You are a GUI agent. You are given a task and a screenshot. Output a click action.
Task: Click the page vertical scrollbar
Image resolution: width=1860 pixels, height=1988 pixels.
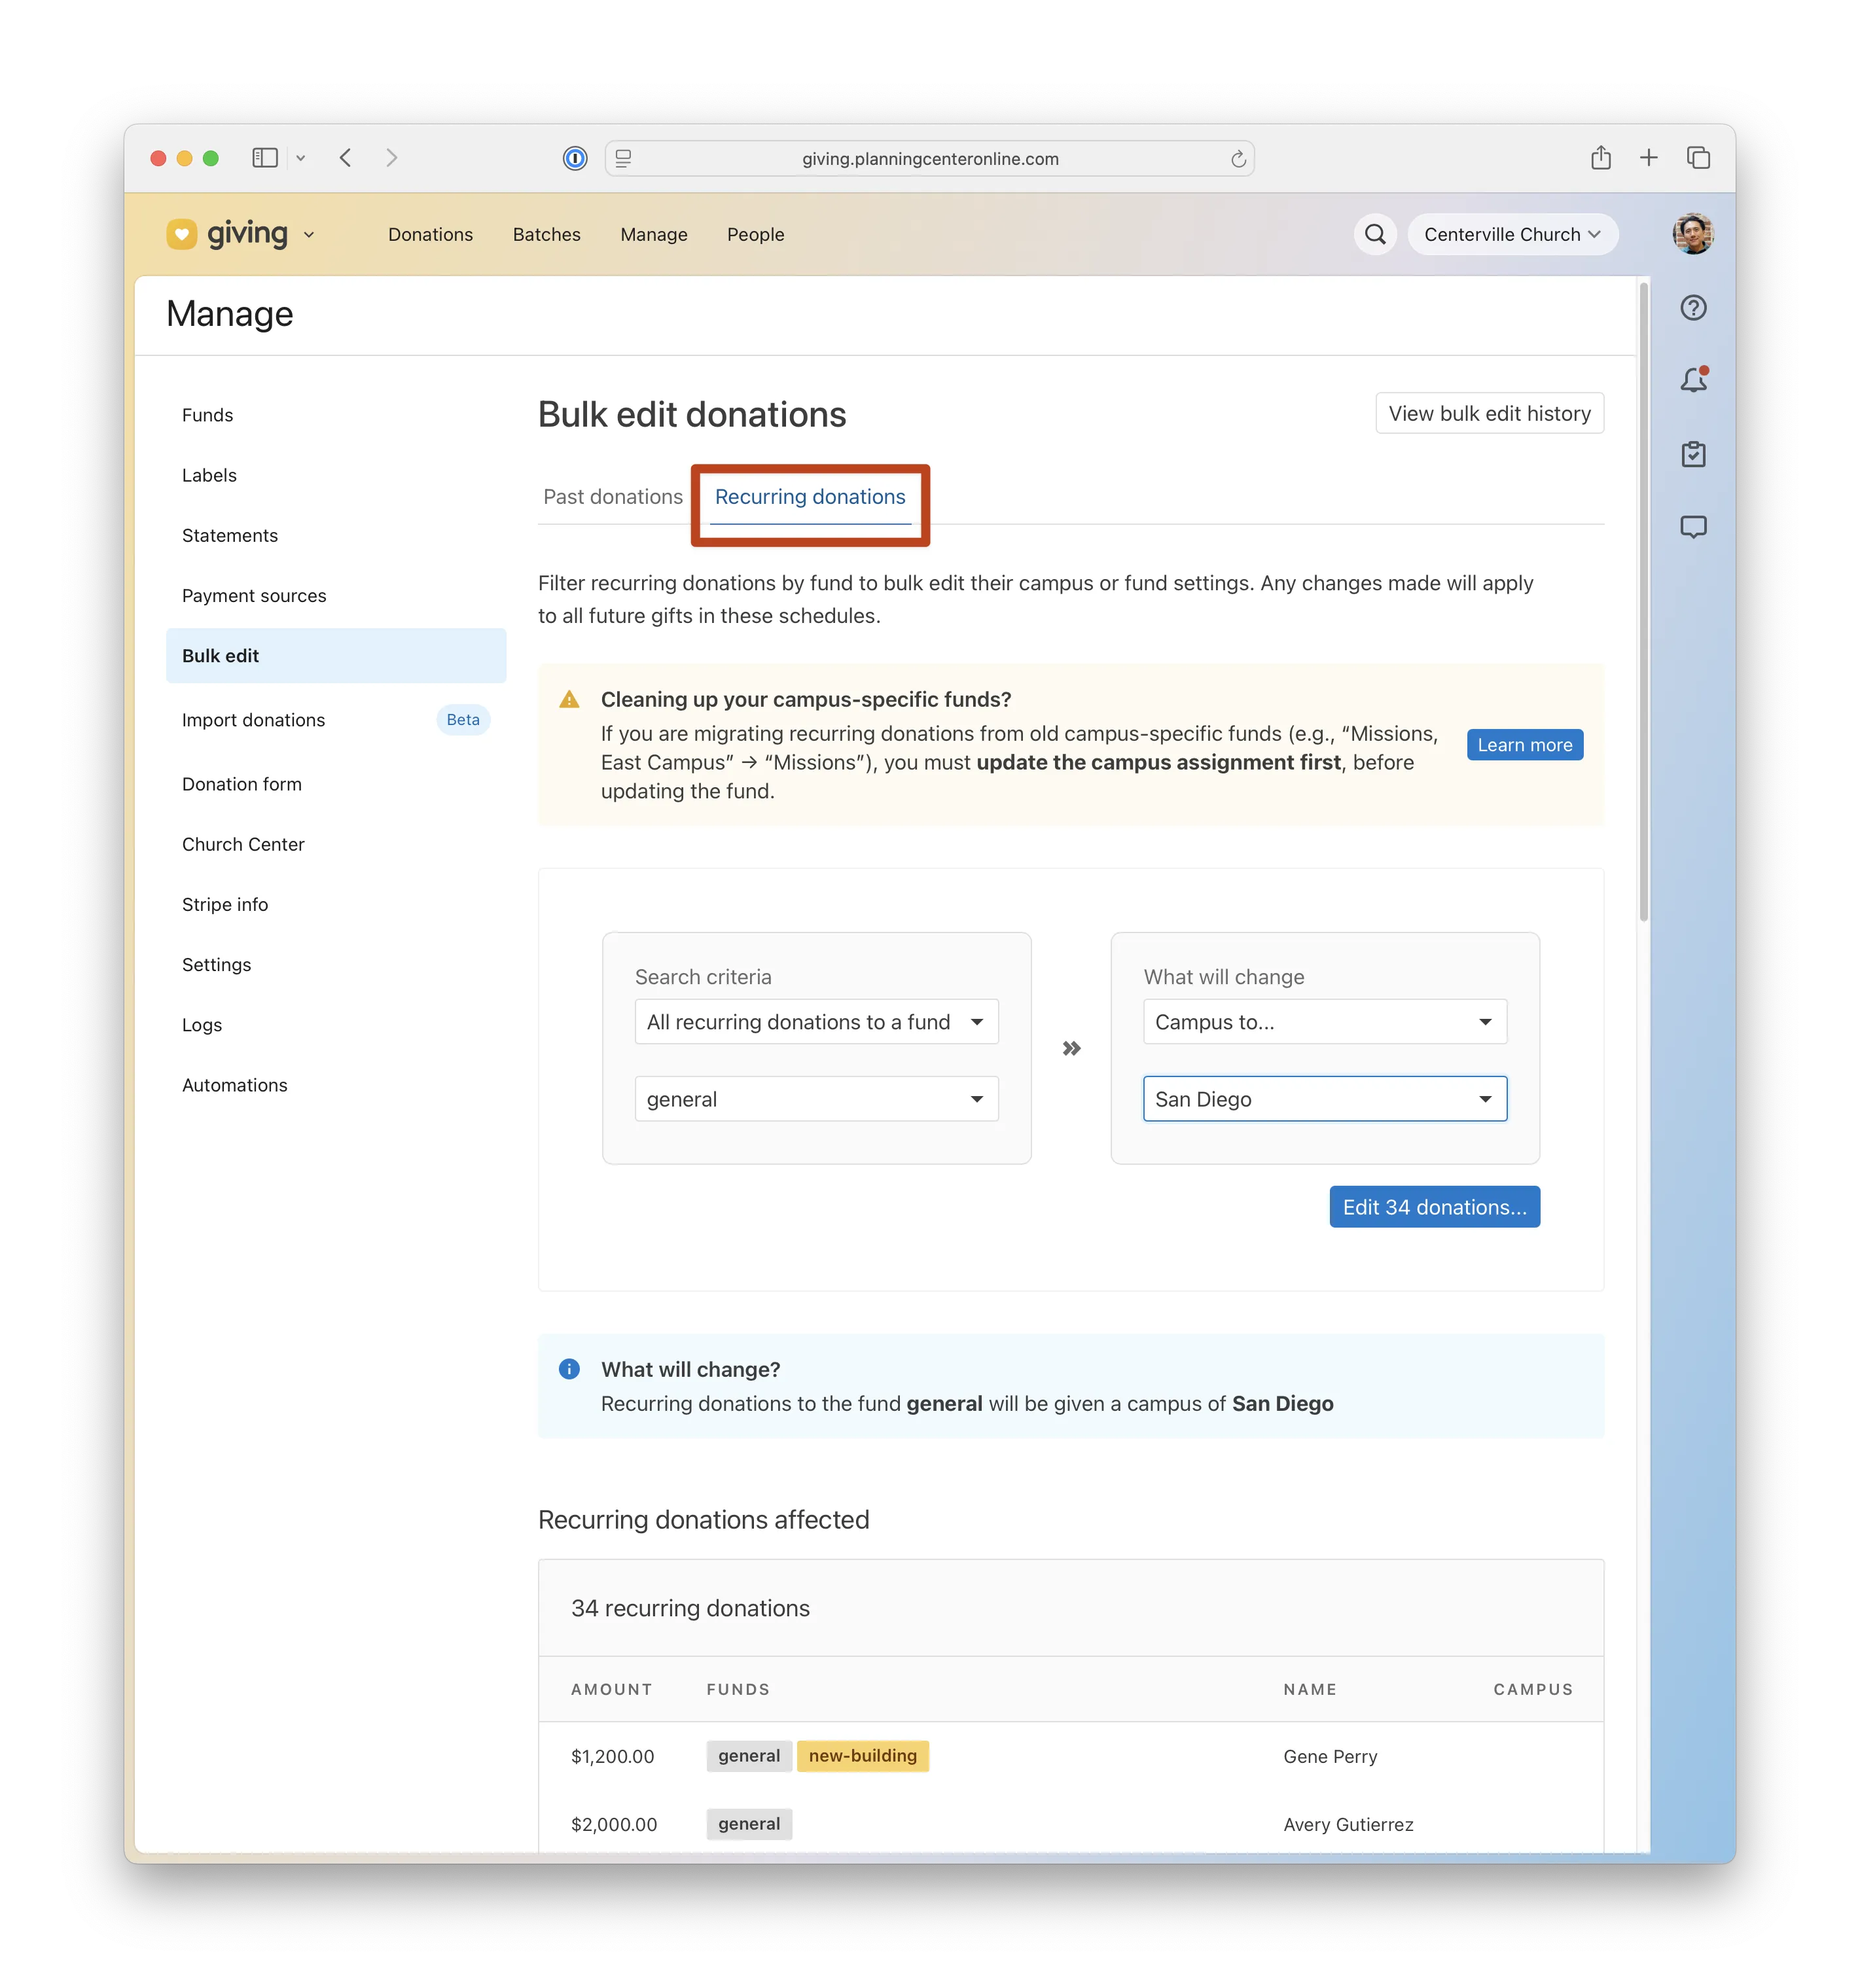(1643, 603)
